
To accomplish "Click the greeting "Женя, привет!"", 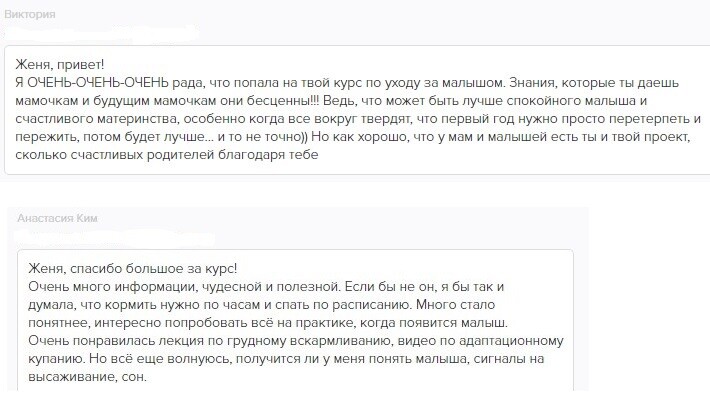I will 61,63.
